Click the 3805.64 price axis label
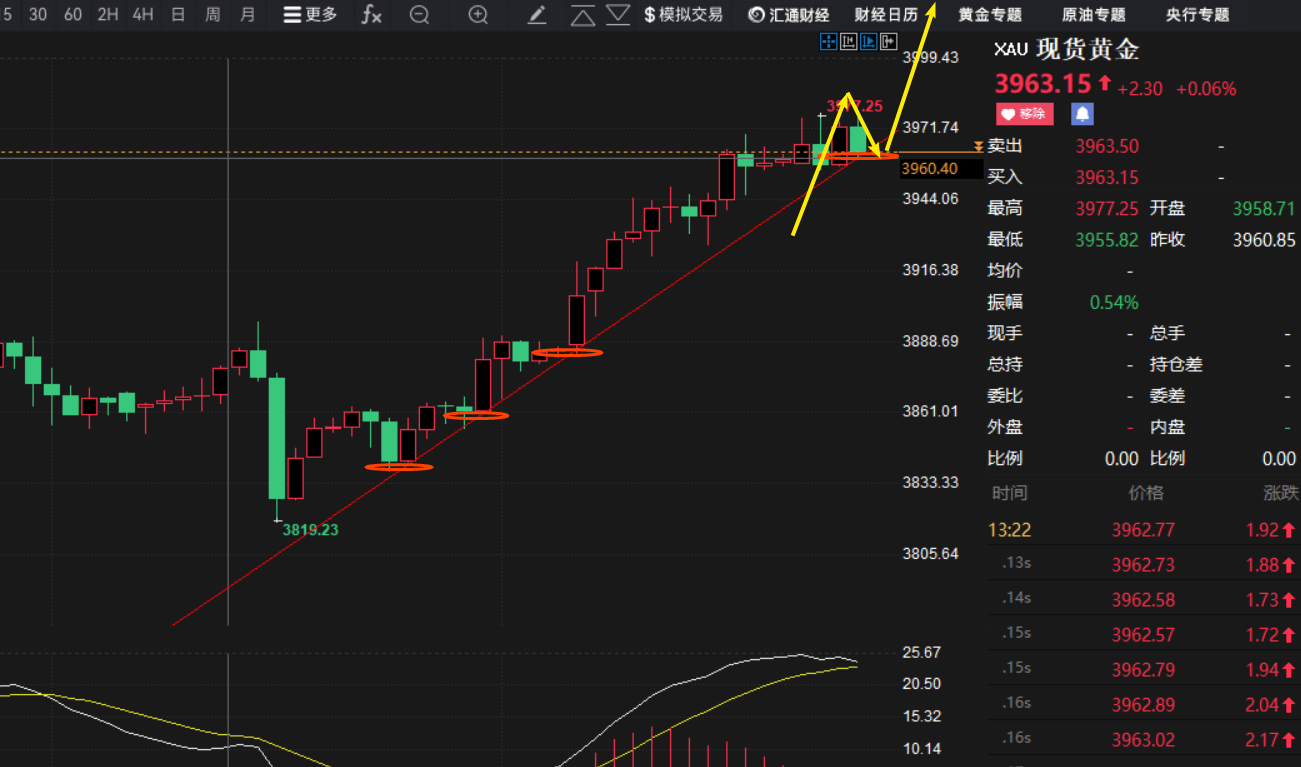Image resolution: width=1301 pixels, height=767 pixels. [930, 553]
